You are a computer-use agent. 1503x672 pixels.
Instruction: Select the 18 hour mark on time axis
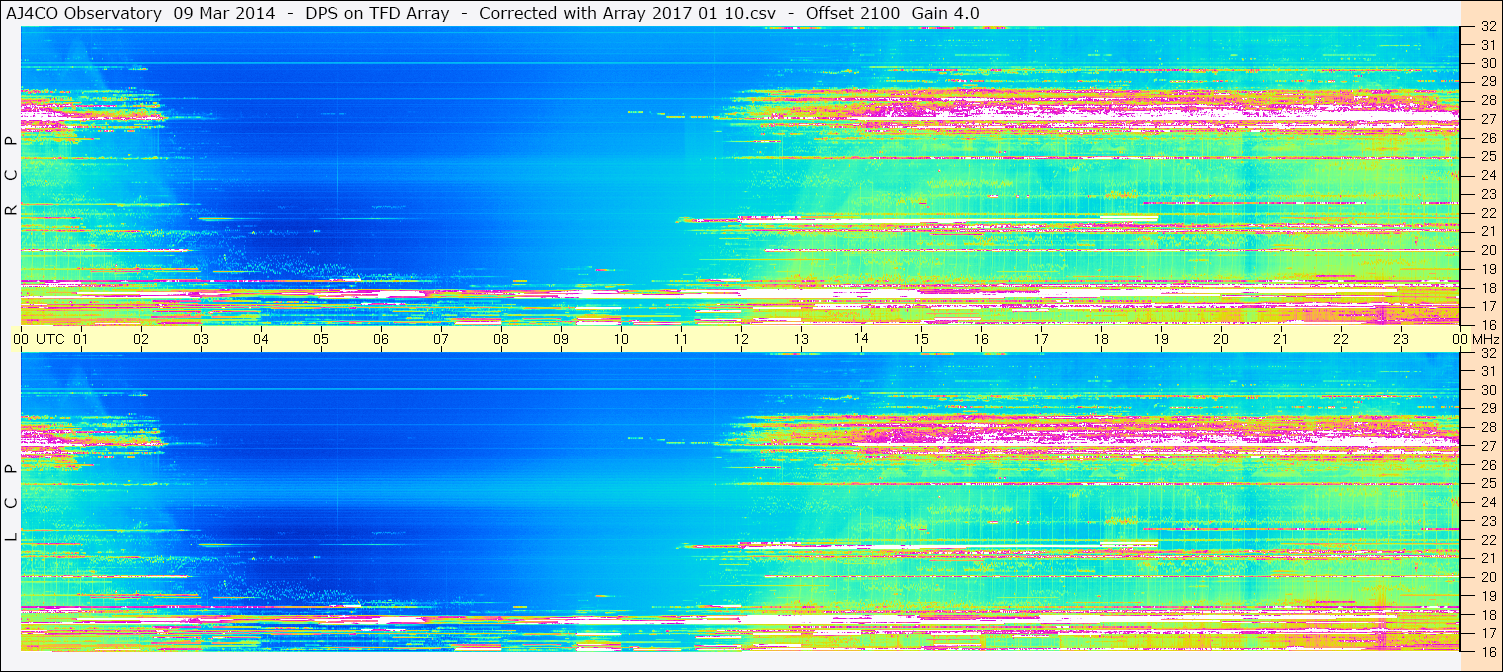pyautogui.click(x=1101, y=339)
